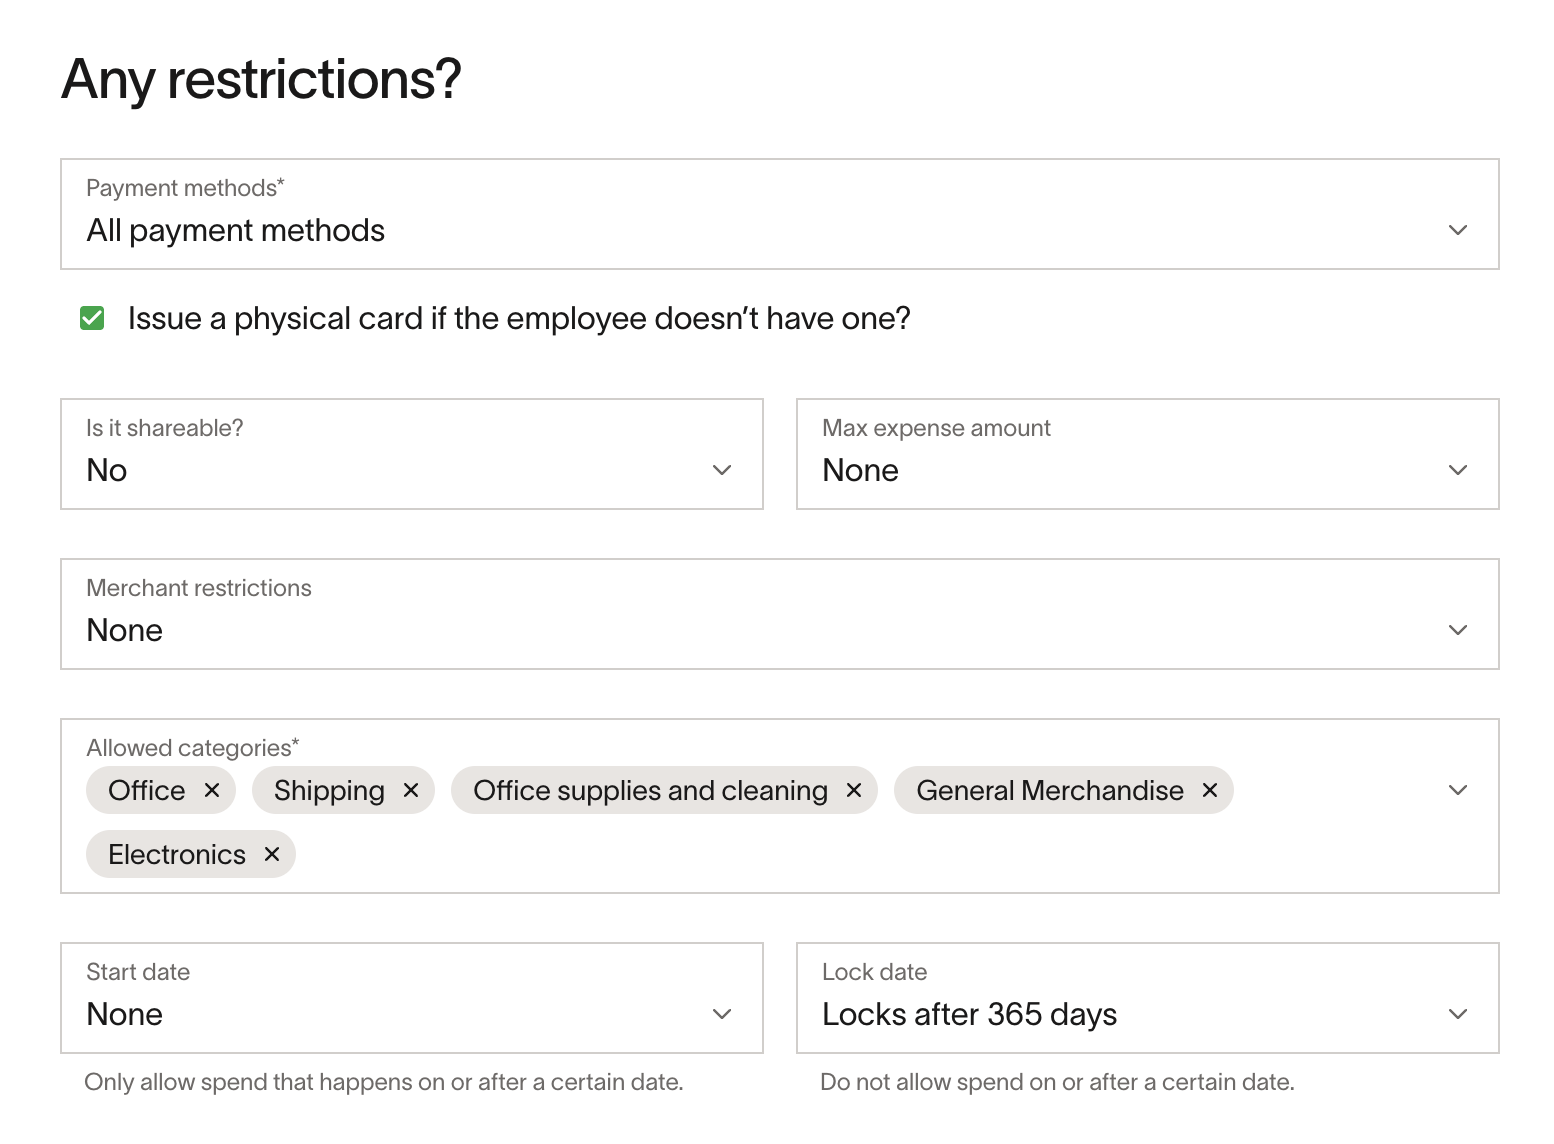This screenshot has height=1144, width=1554.
Task: Uncheck Issue a physical card checkbox
Action: coord(92,318)
